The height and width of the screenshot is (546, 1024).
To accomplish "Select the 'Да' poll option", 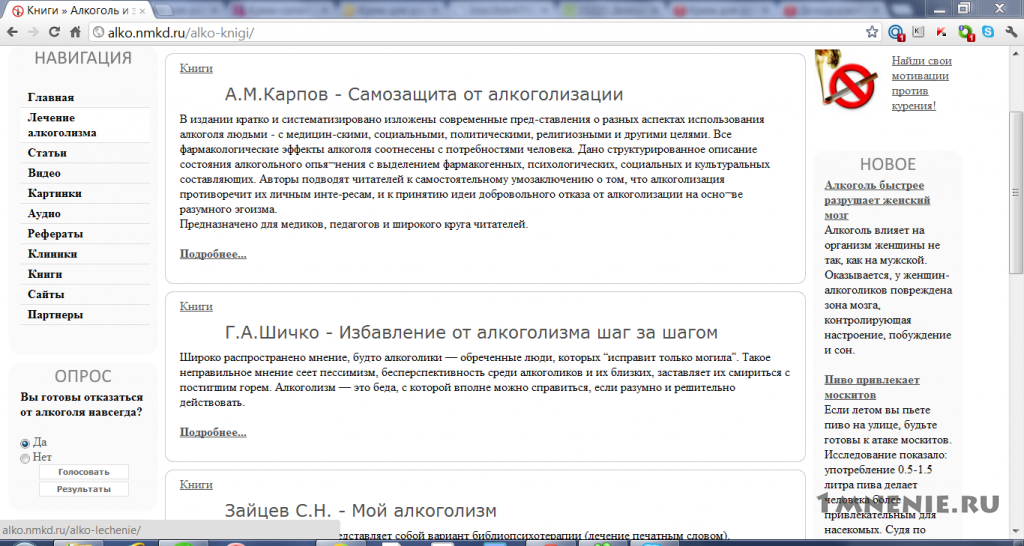I will coord(25,443).
